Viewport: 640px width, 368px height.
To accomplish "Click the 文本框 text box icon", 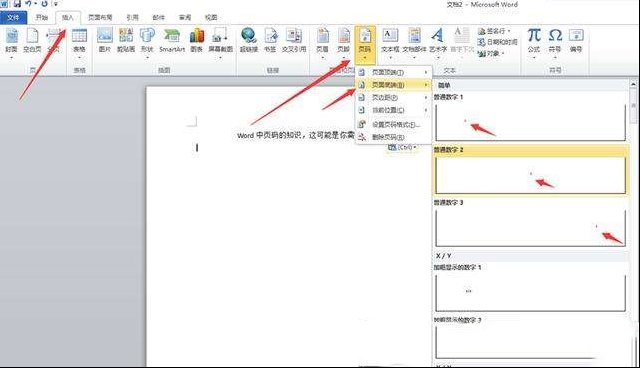I will coord(390,43).
